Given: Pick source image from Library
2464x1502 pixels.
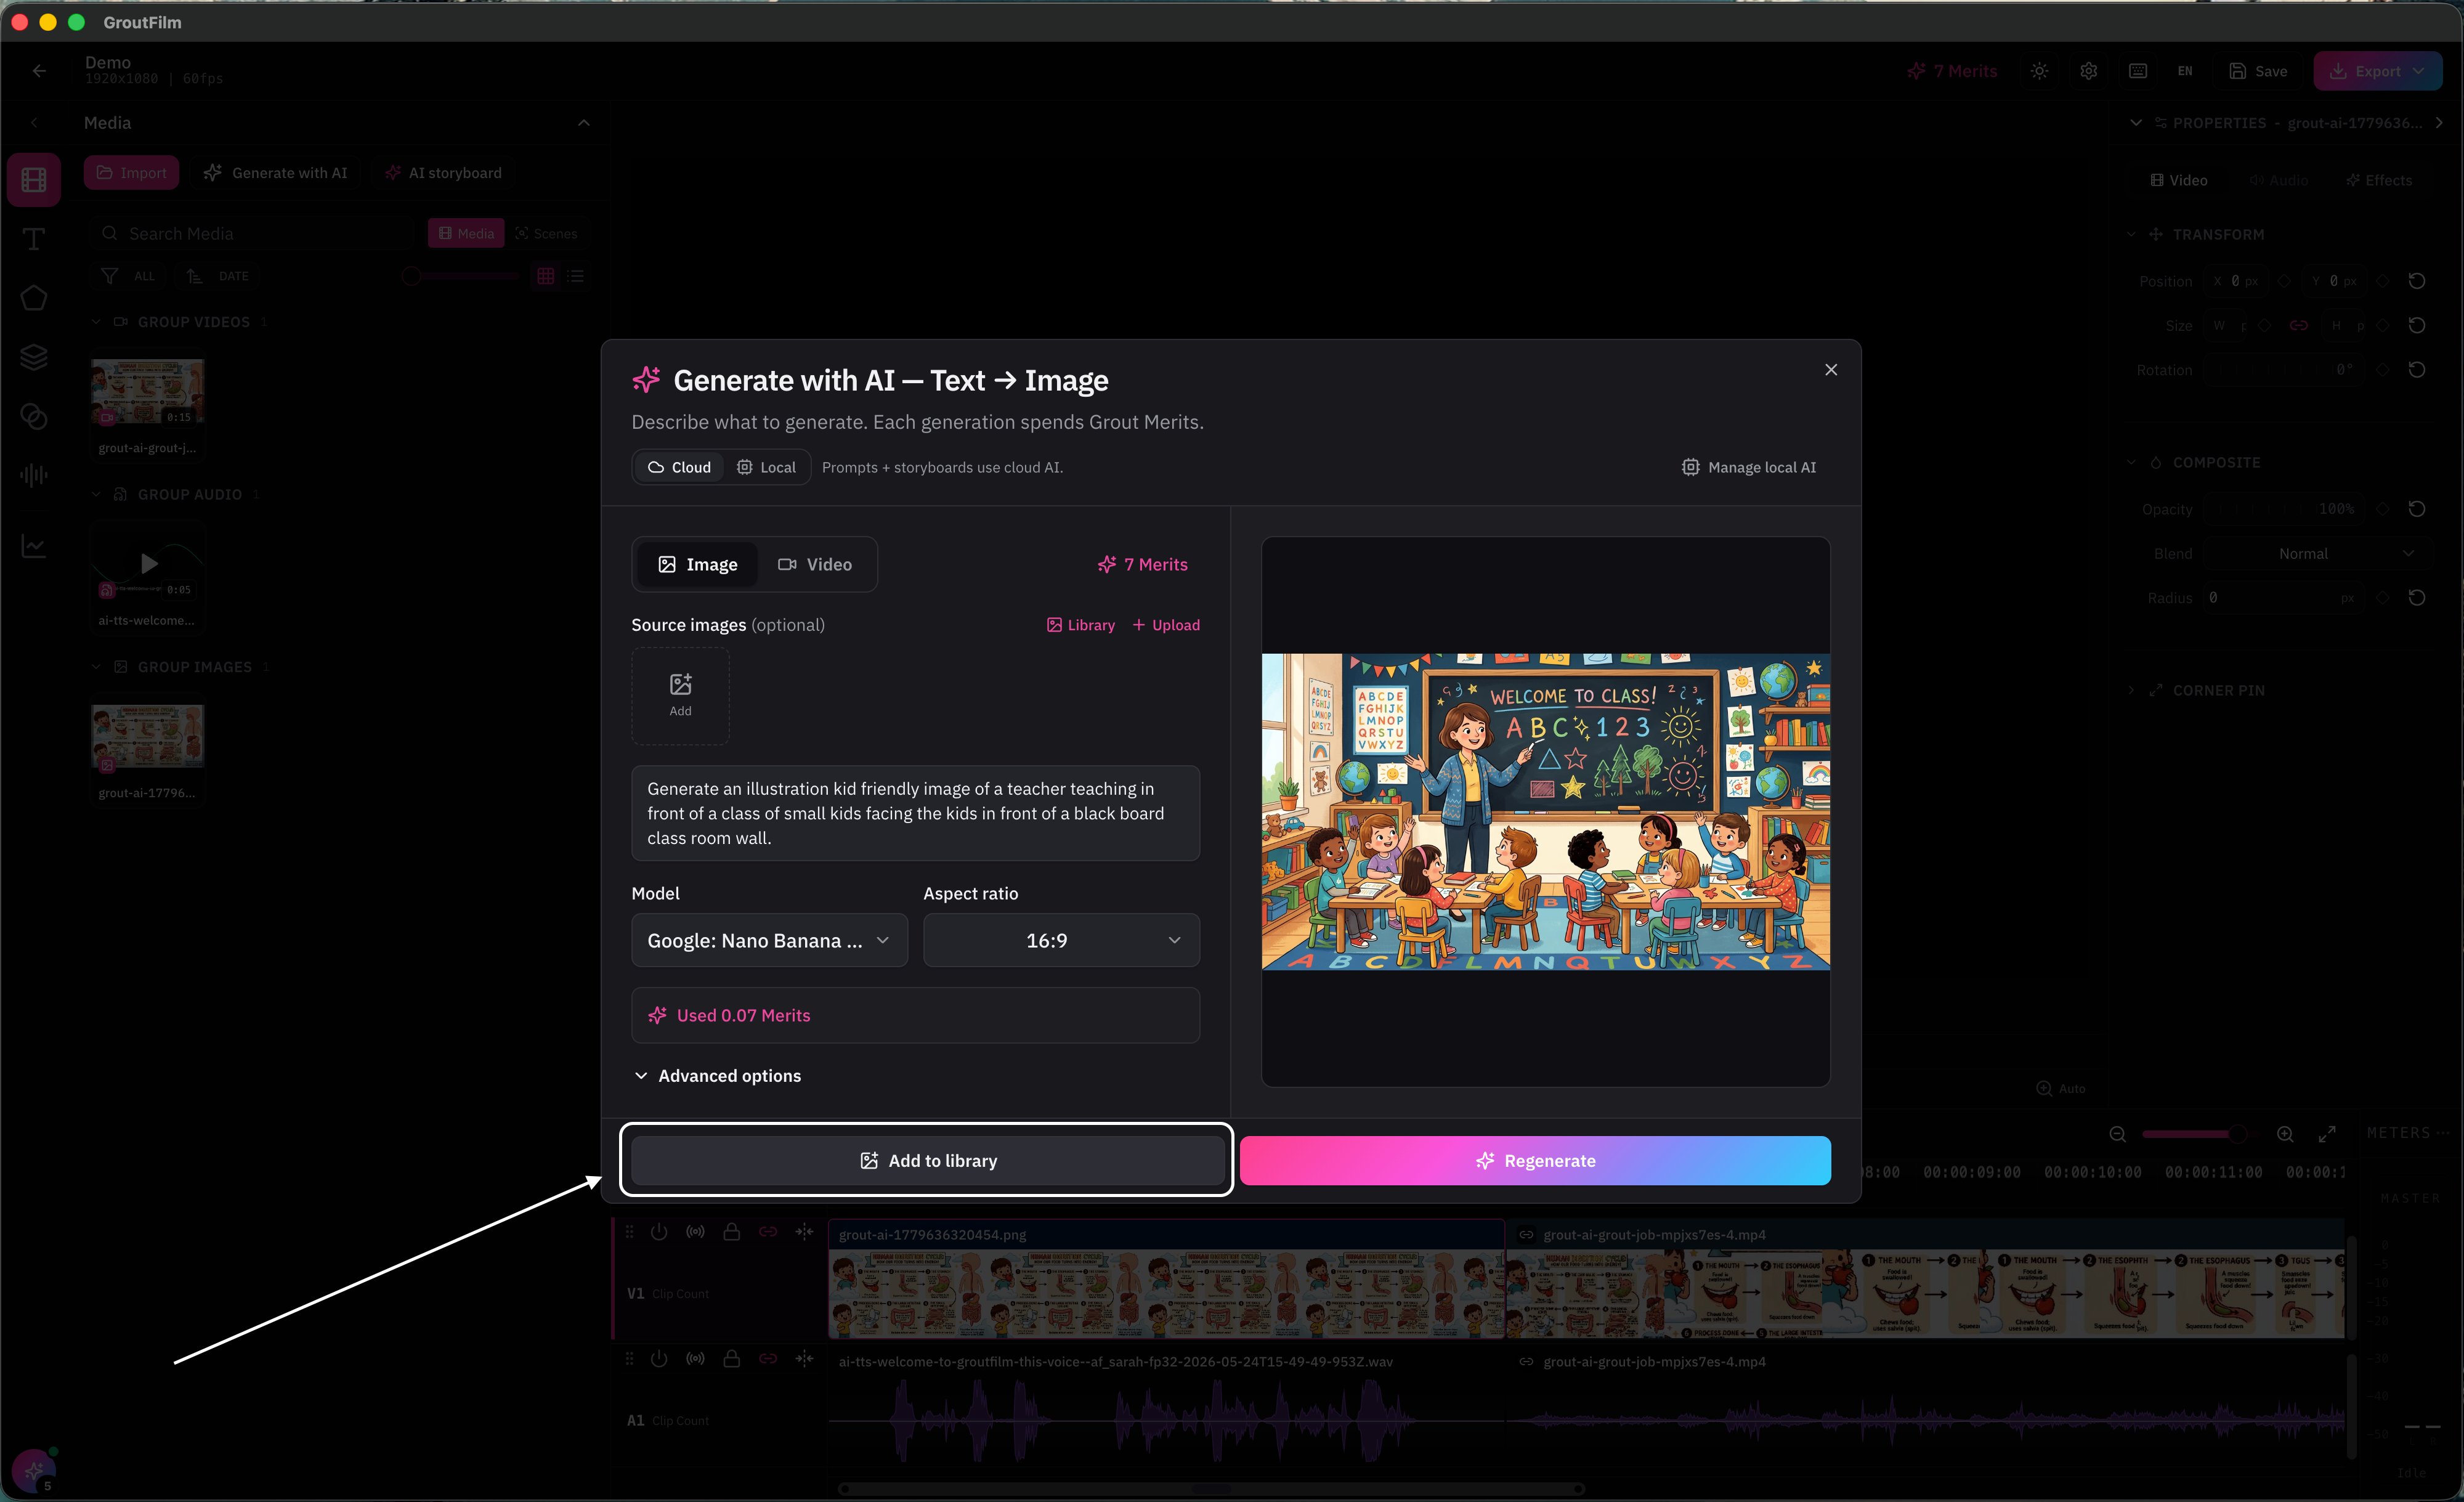Looking at the screenshot, I should coord(1080,625).
